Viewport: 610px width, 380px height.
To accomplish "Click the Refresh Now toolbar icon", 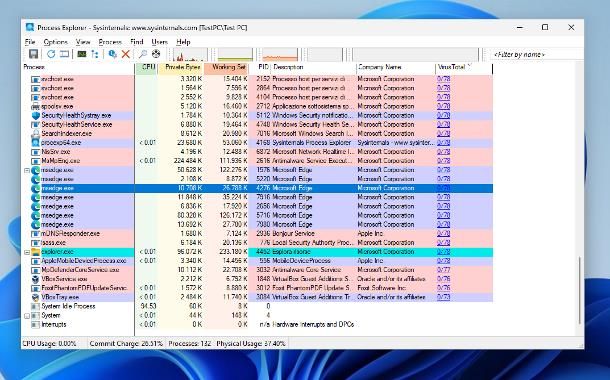I will (x=51, y=54).
